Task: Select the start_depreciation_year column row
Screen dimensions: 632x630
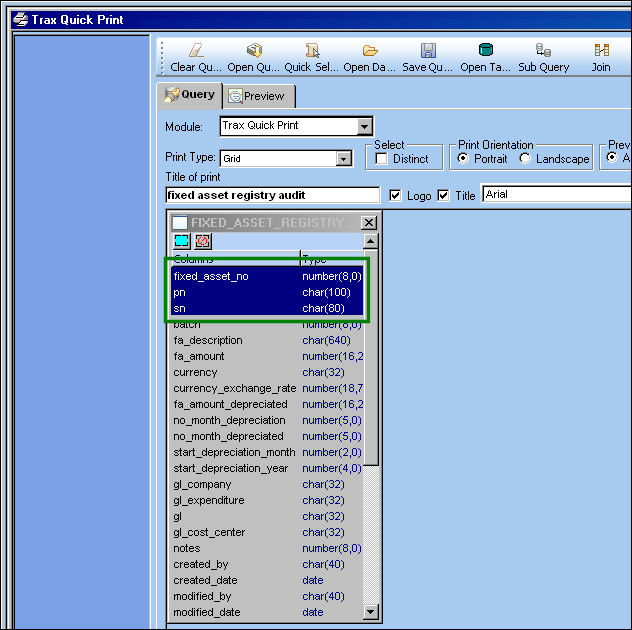Action: pos(268,468)
